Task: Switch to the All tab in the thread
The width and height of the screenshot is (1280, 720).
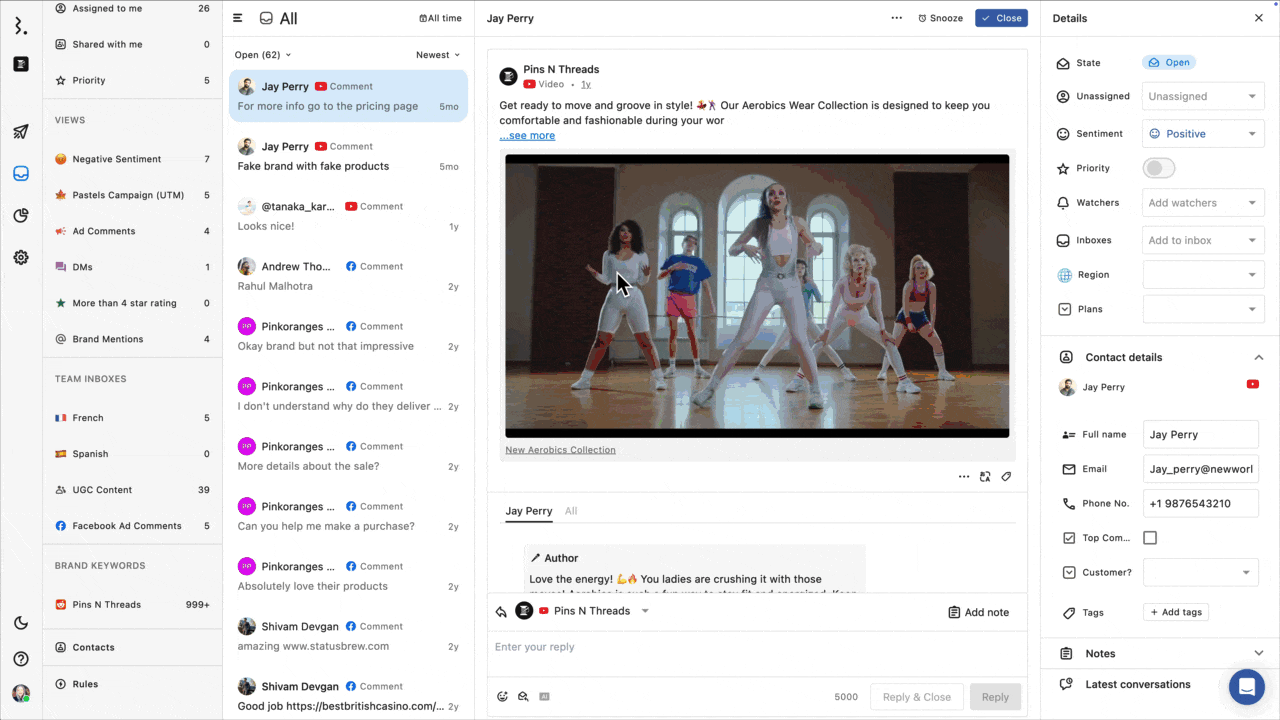Action: (x=570, y=511)
